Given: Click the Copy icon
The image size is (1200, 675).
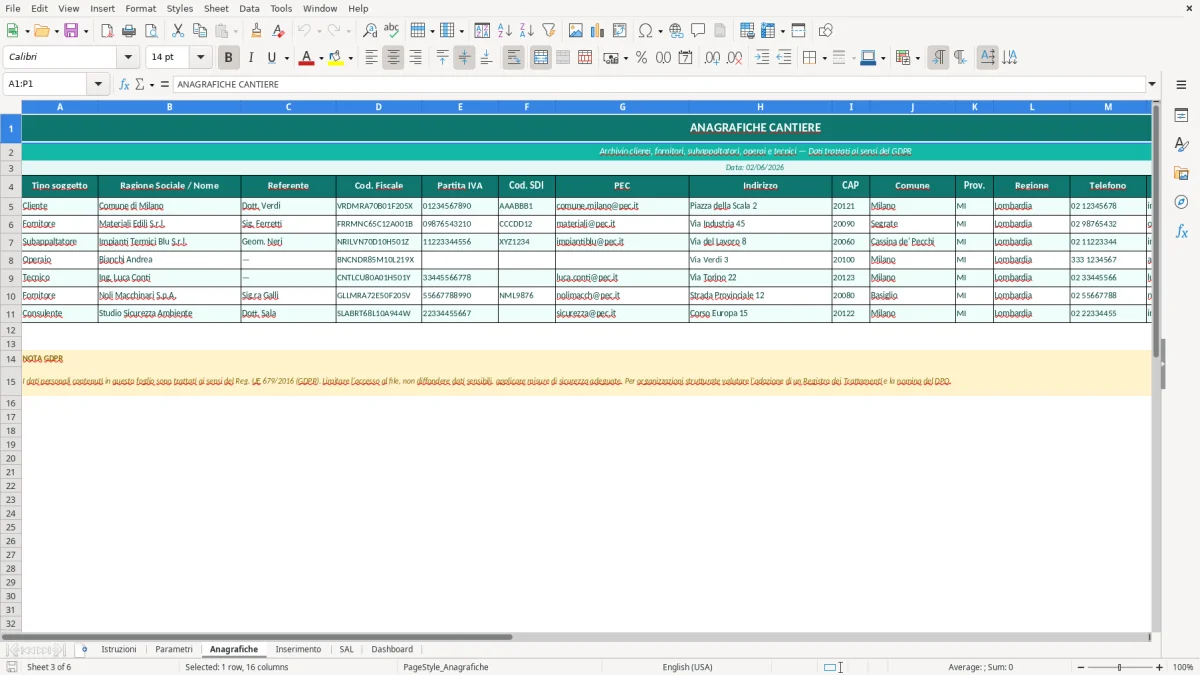Looking at the screenshot, I should pos(200,31).
